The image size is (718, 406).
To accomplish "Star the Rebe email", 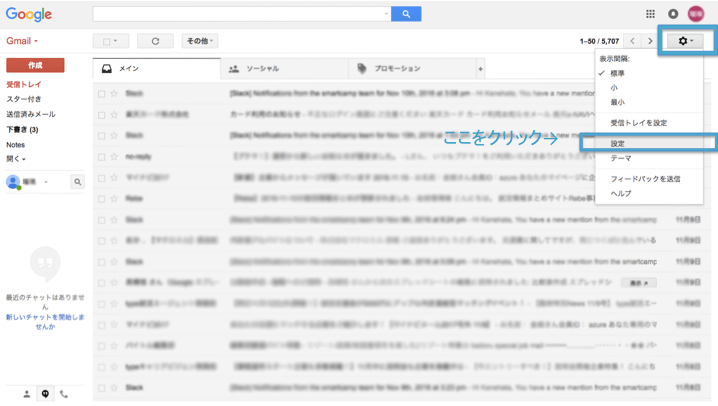I will tap(114, 198).
